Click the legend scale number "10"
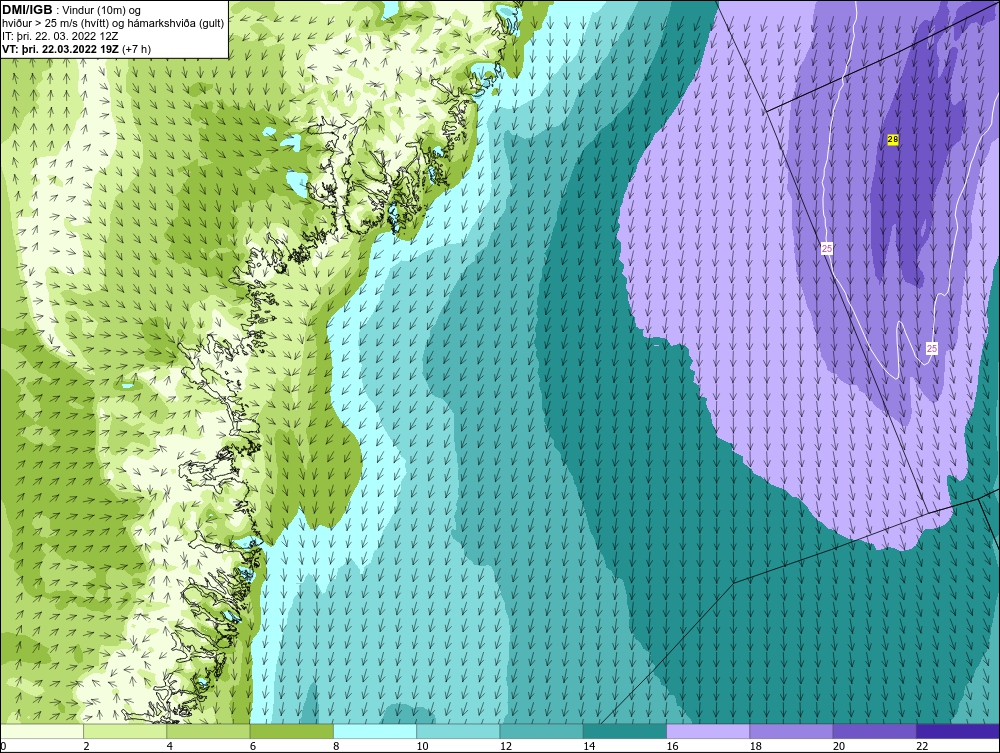Screen dimensions: 1000x753 pyautogui.click(x=422, y=746)
